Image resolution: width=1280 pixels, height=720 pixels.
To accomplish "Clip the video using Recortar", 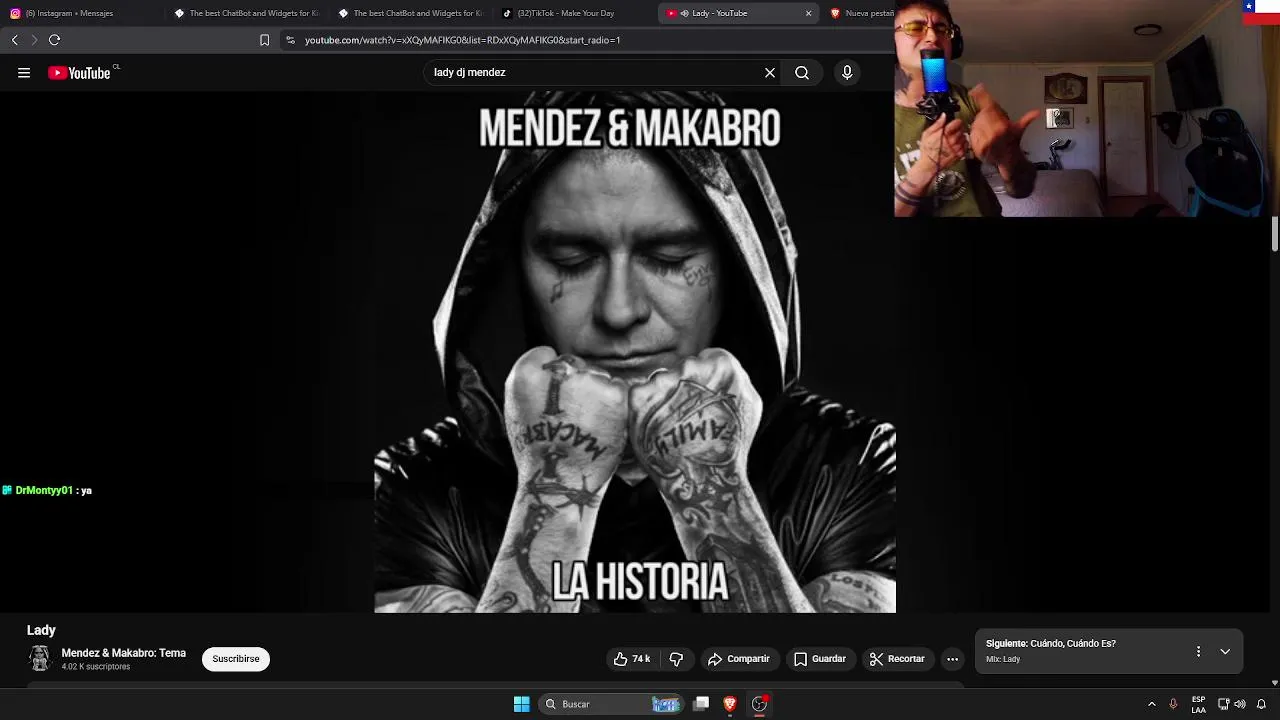I will [897, 659].
